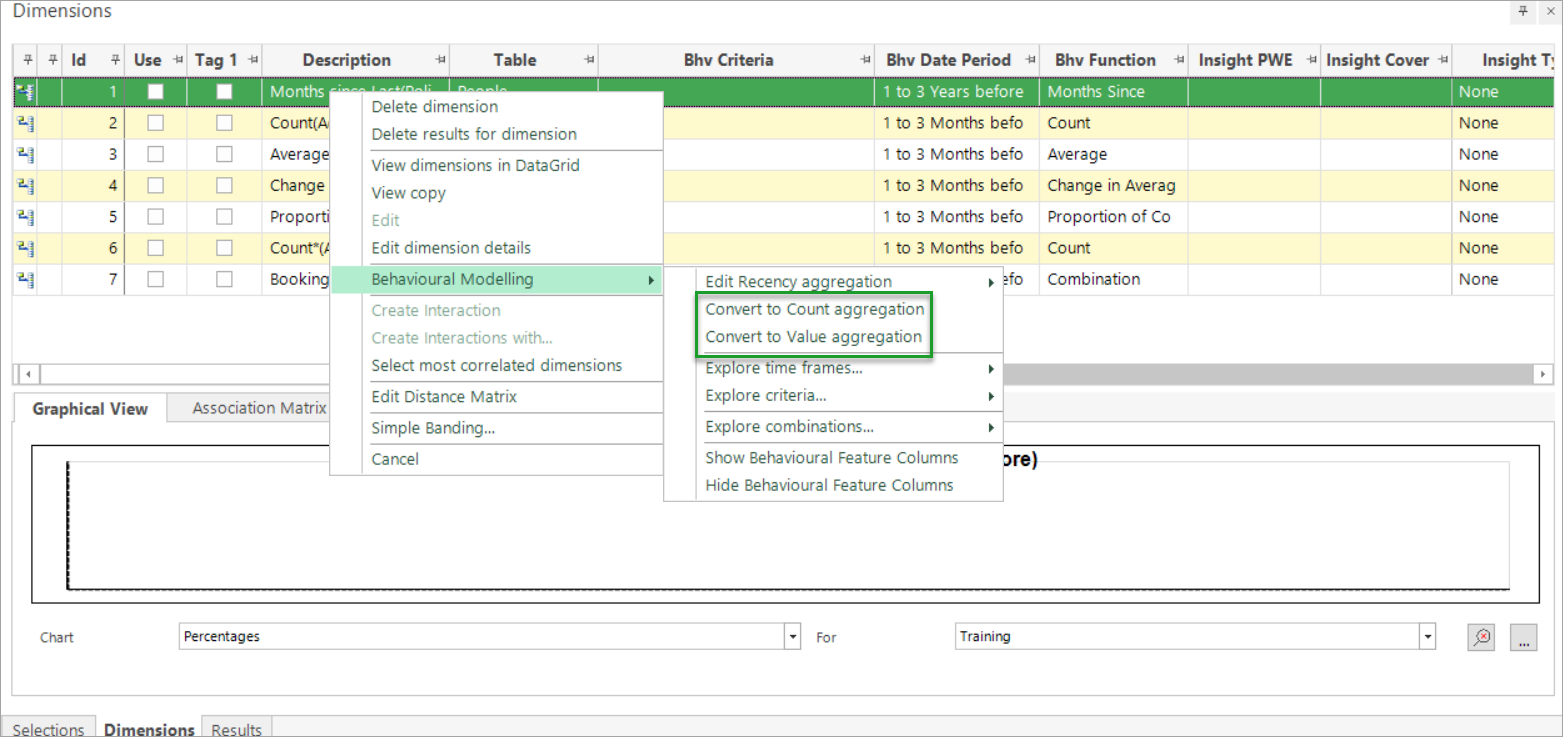Screen dimensions: 1563x737
Task: Expand the Behavioural Modelling submenu
Action: (x=497, y=279)
